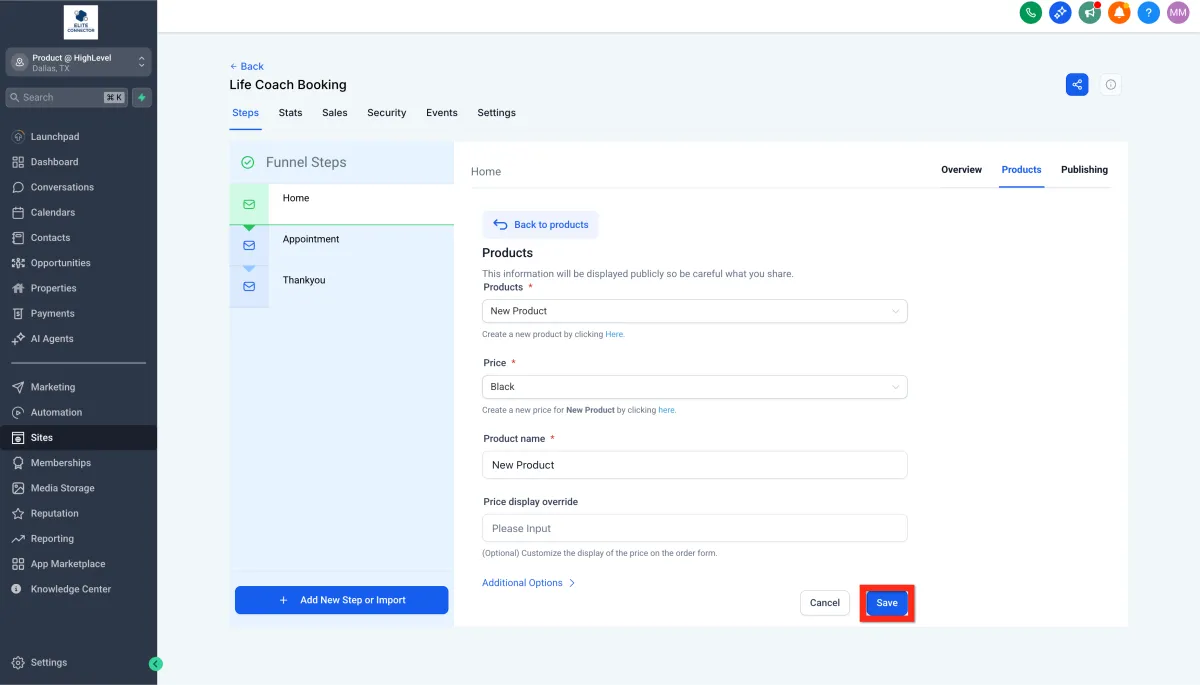The width and height of the screenshot is (1200, 685).
Task: Switch to the Overview tab
Action: click(961, 170)
